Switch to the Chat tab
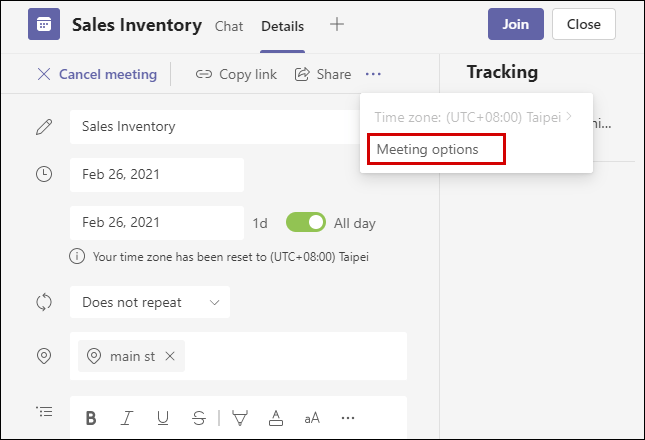 pyautogui.click(x=229, y=26)
